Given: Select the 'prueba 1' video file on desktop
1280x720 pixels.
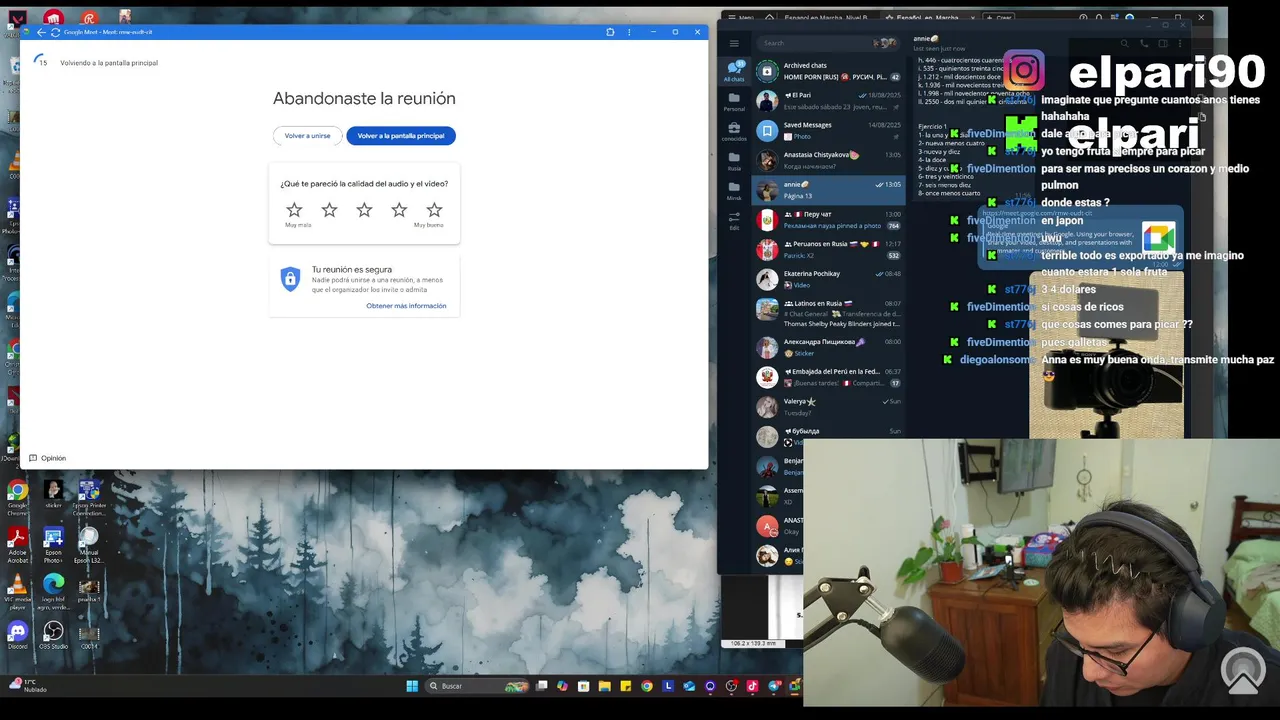Looking at the screenshot, I should coord(89,591).
